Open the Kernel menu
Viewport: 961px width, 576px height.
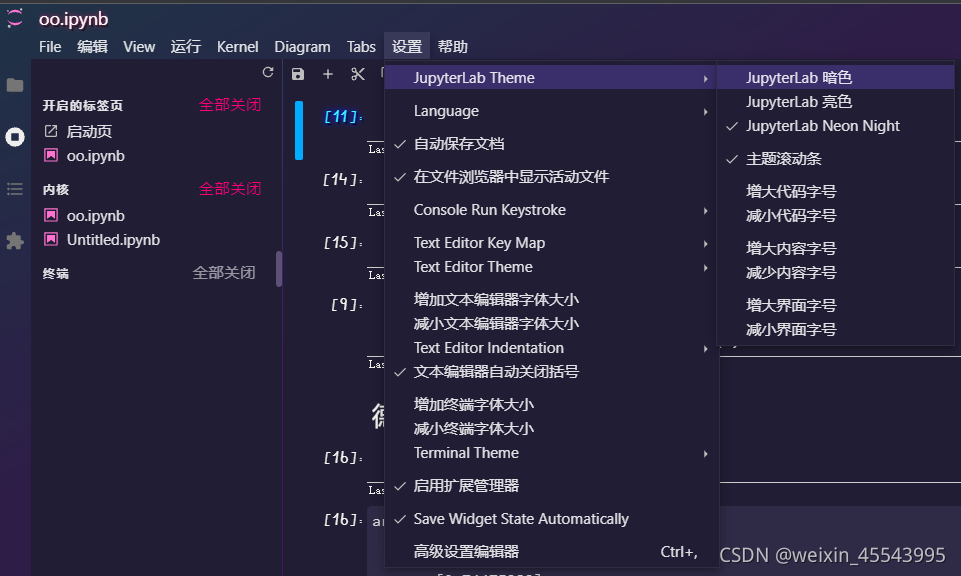237,47
